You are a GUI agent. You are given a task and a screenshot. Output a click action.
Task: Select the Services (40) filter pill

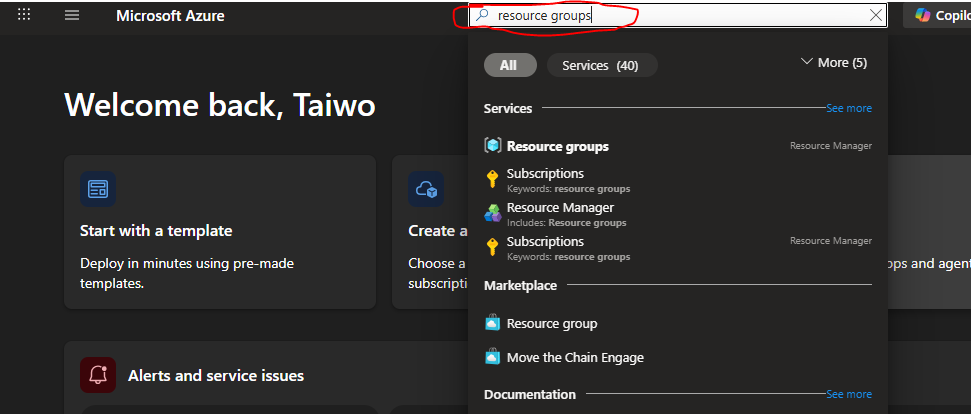[x=601, y=65]
